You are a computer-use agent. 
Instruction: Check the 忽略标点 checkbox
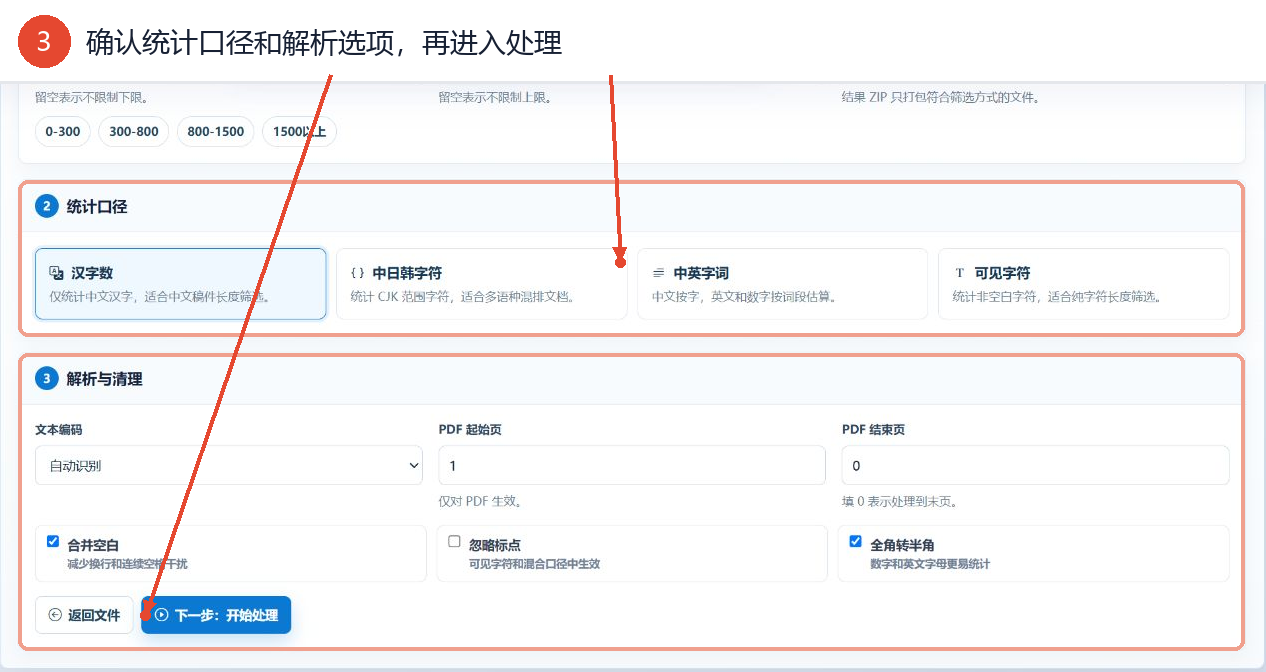(x=454, y=541)
